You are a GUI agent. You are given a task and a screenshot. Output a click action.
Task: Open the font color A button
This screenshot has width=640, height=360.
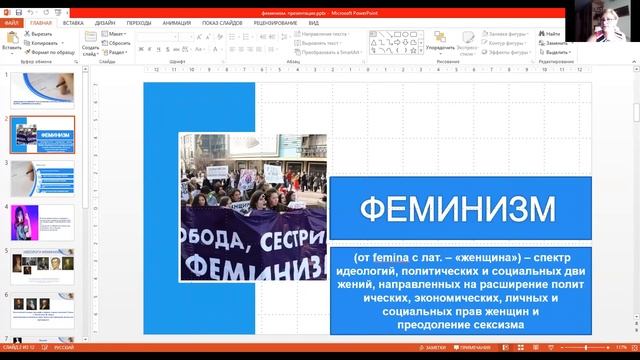coord(215,49)
